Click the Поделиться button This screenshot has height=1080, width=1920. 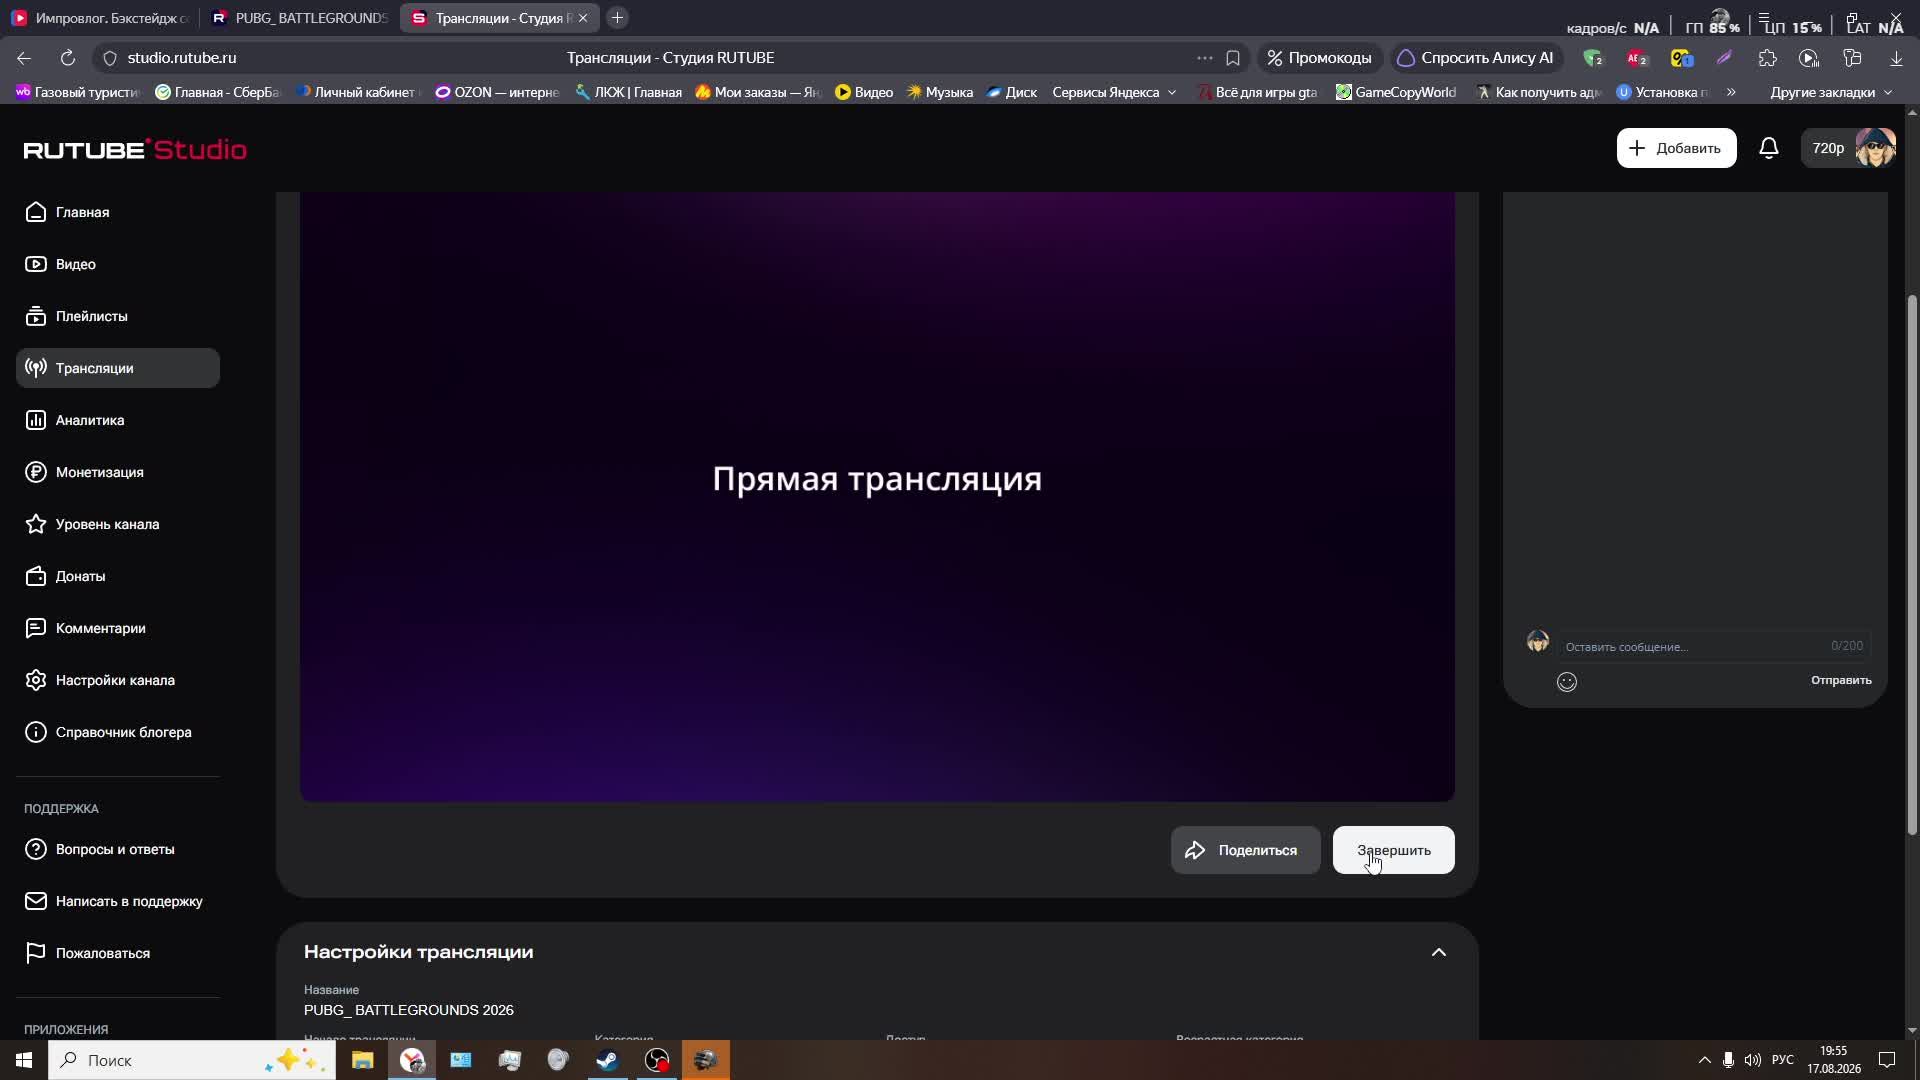click(x=1245, y=850)
